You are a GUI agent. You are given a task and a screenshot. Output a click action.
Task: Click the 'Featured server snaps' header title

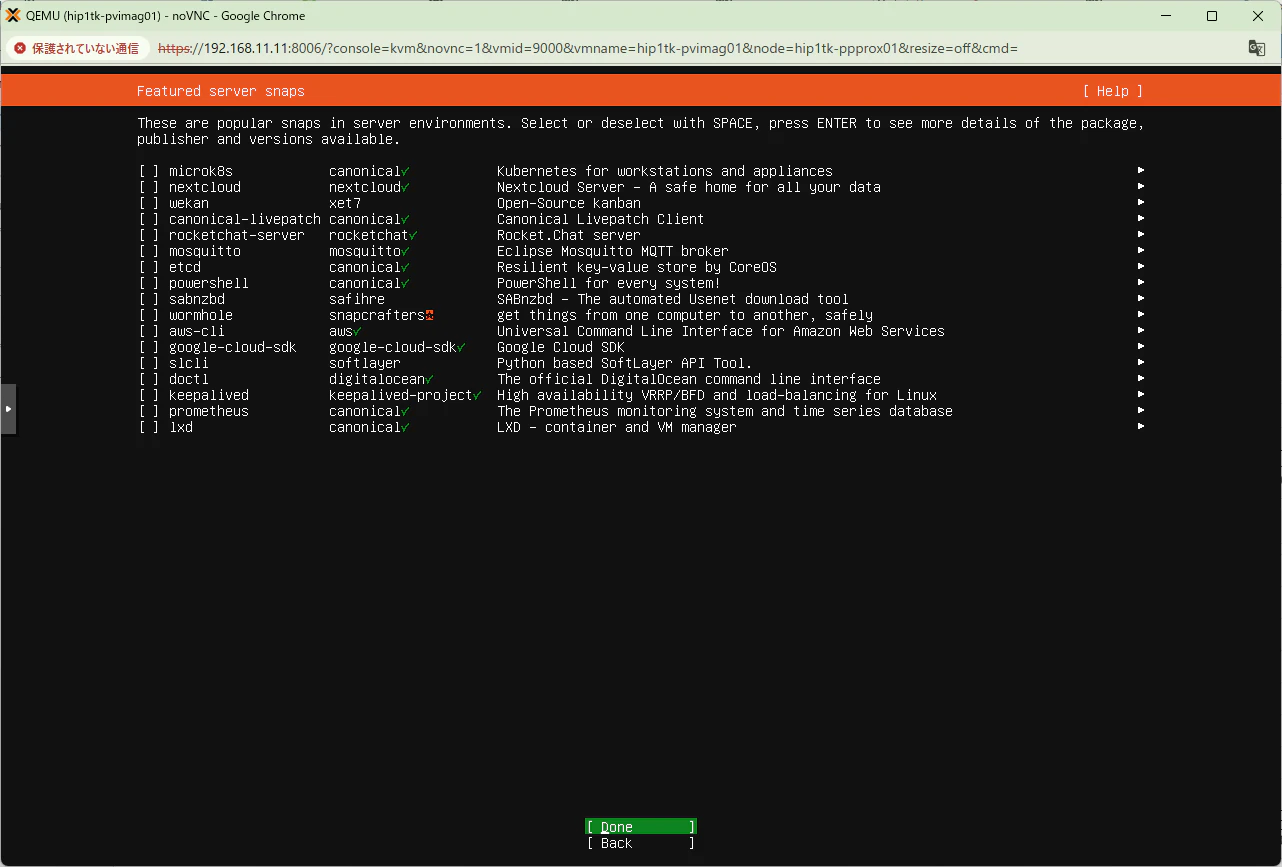[x=221, y=91]
